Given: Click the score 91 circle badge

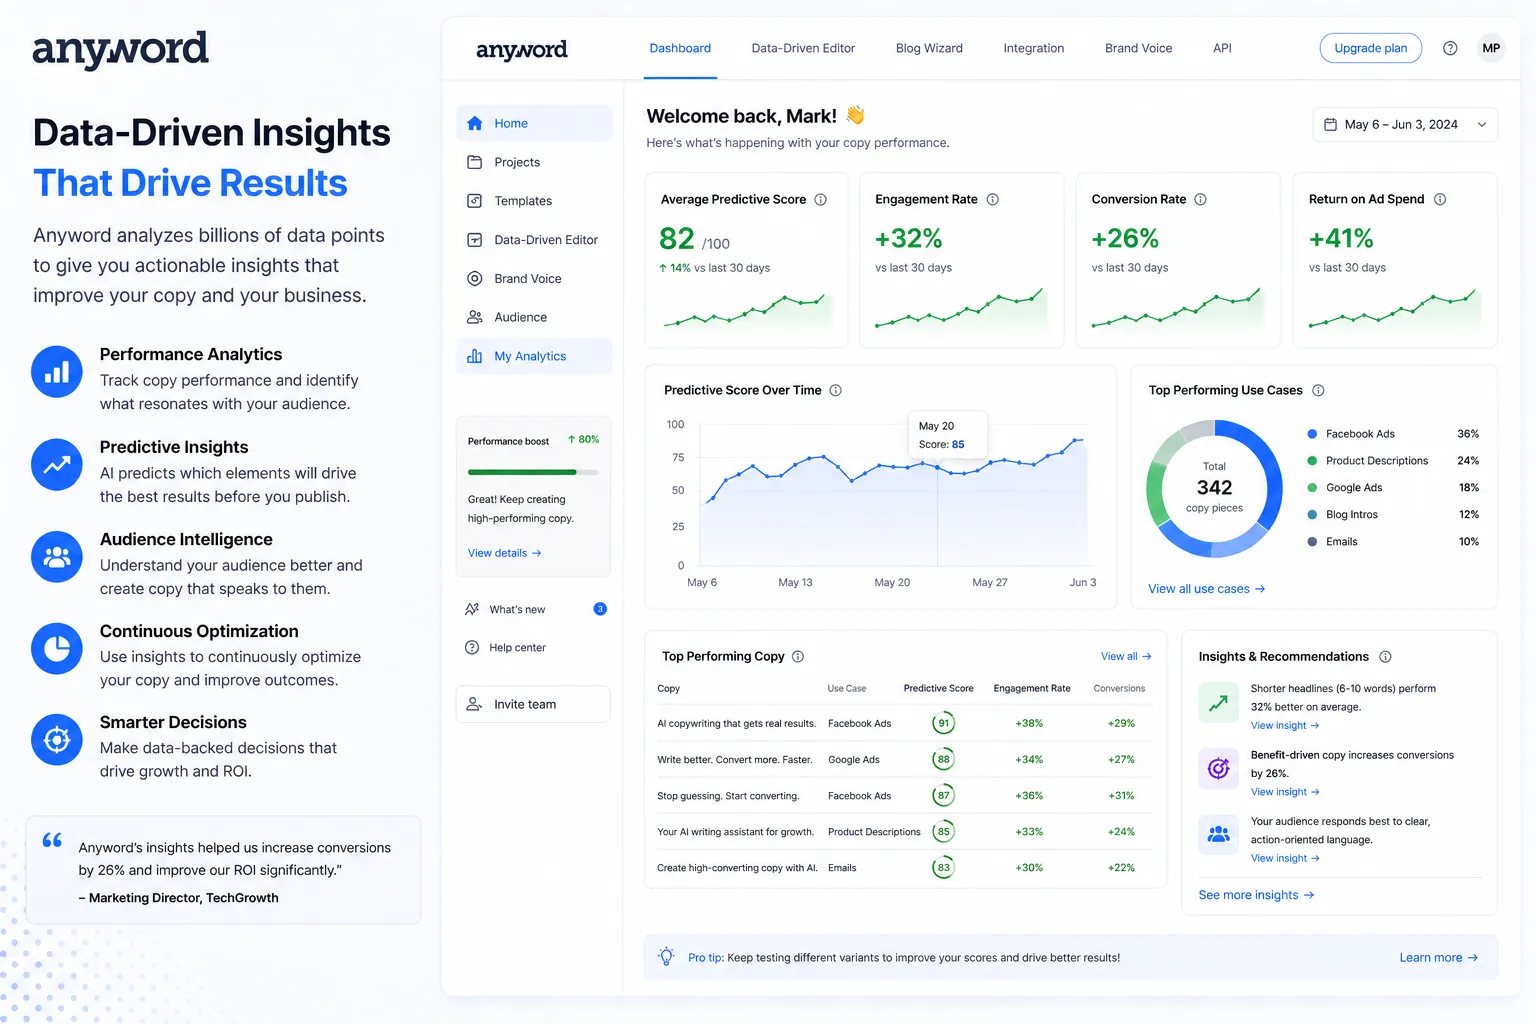Looking at the screenshot, I should pyautogui.click(x=943, y=723).
